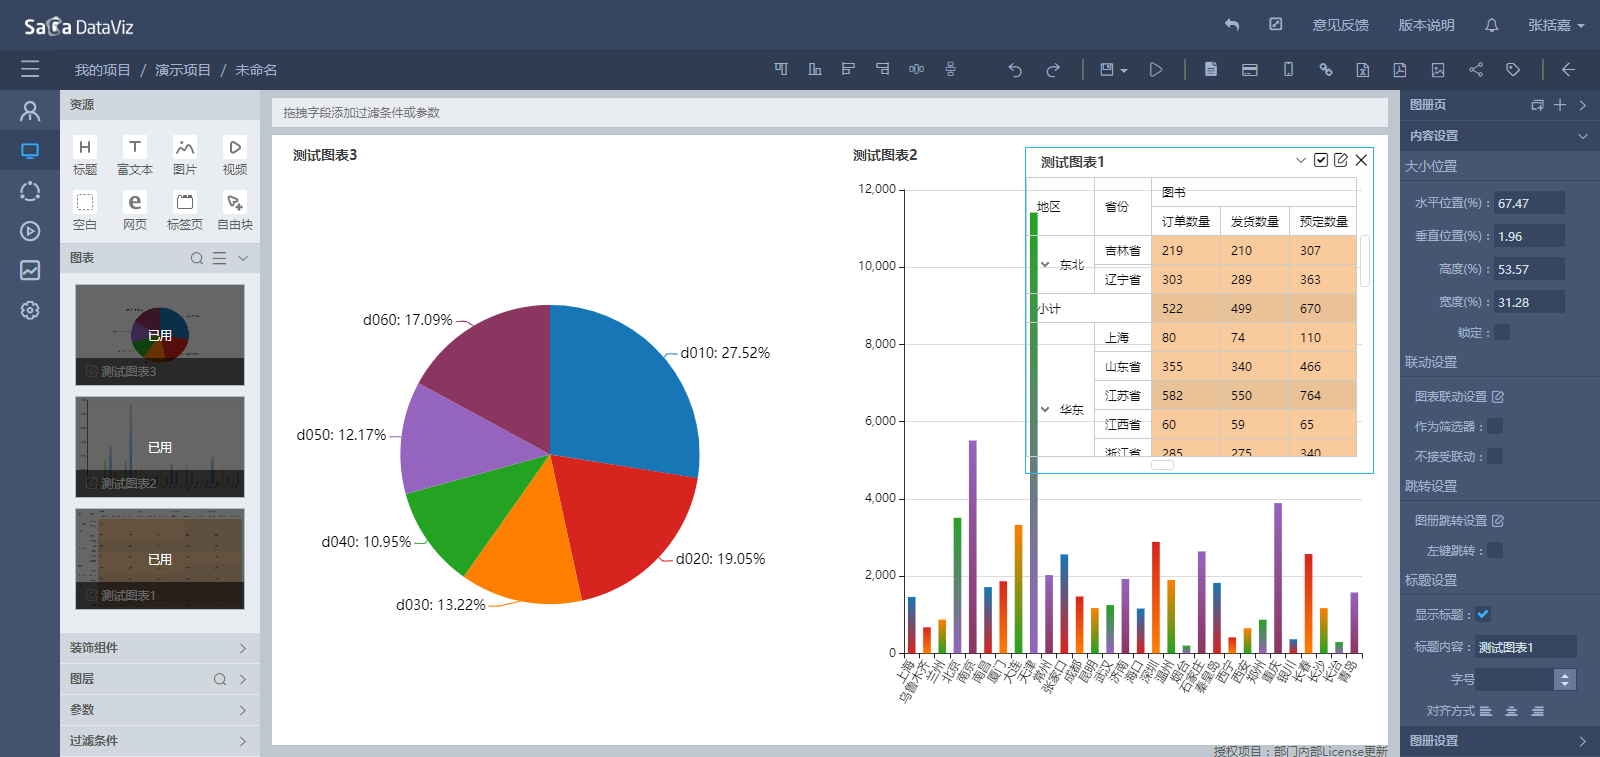Open the hamburger menu icon
This screenshot has height=757, width=1600.
pos(30,69)
